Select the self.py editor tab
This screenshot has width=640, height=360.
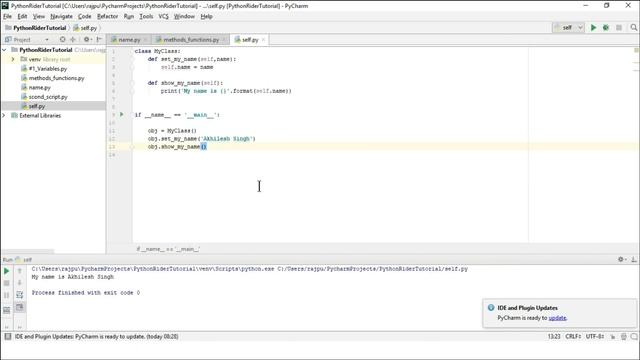(x=250, y=40)
